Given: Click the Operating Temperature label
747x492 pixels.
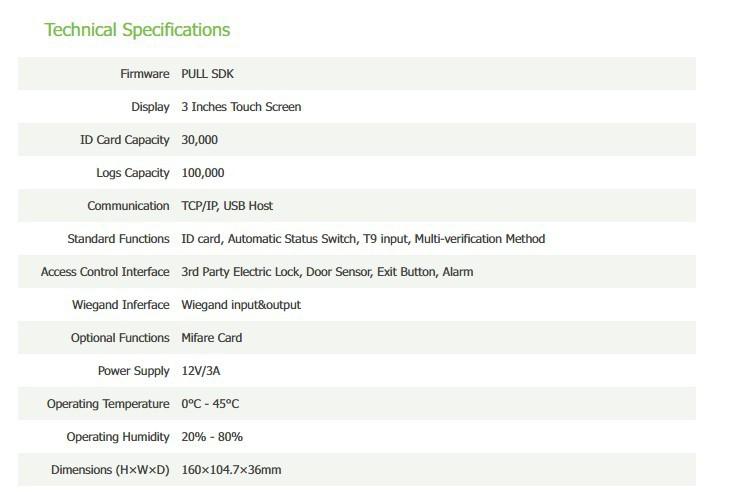Looking at the screenshot, I should pos(108,404).
